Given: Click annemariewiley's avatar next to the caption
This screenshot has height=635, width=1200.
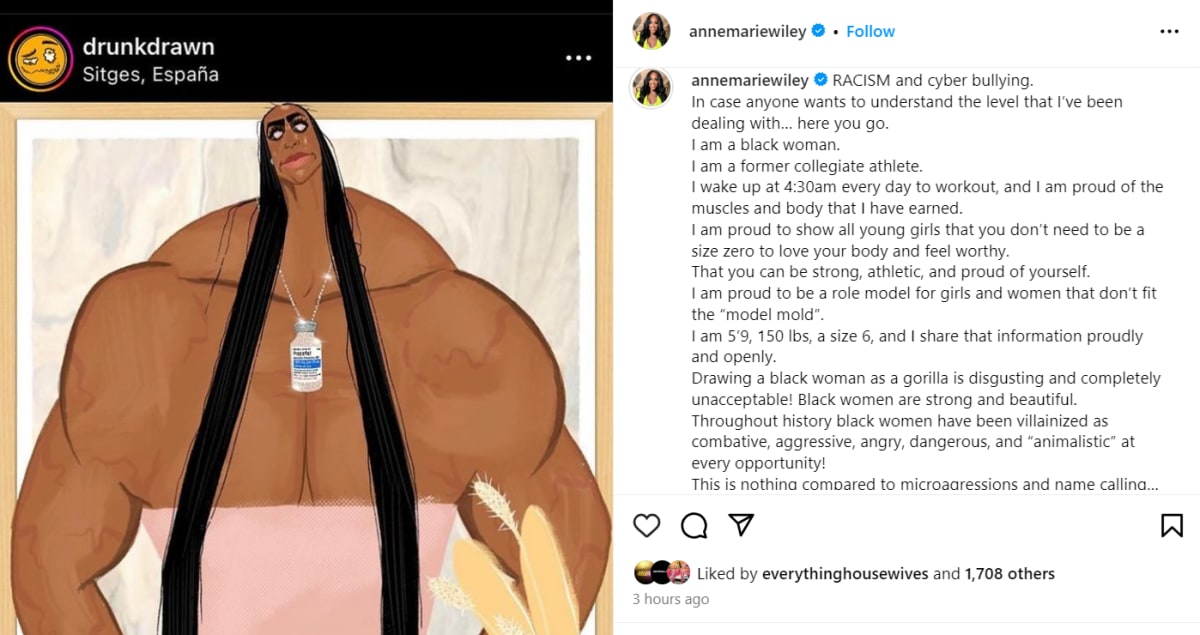Looking at the screenshot, I should [651, 88].
